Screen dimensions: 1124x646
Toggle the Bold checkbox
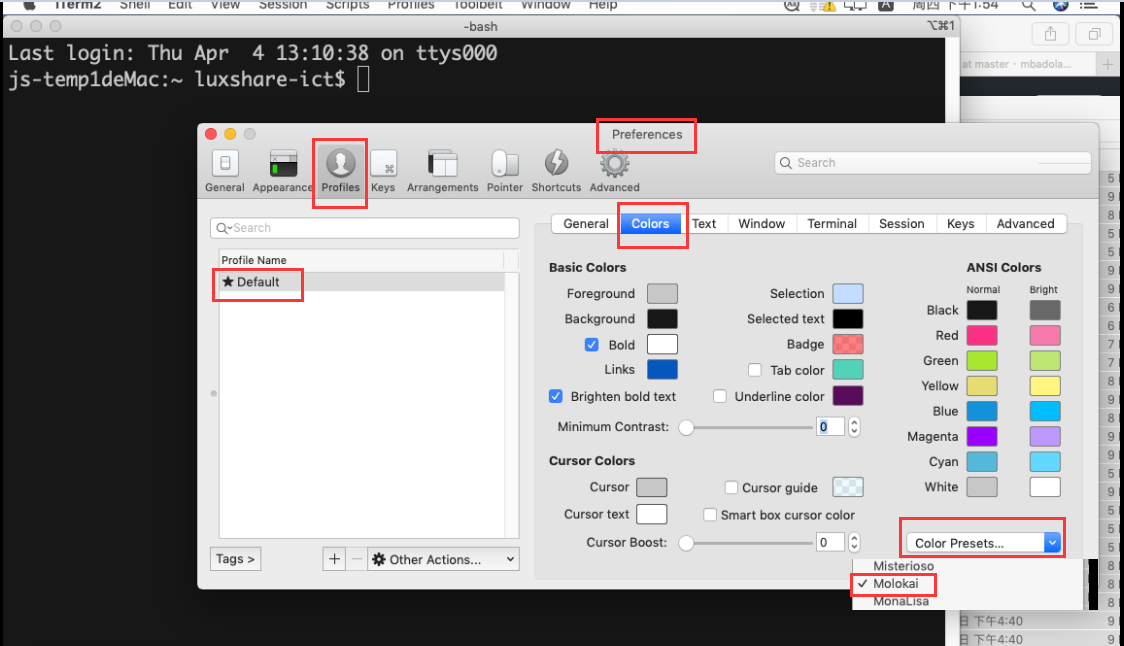pos(591,345)
